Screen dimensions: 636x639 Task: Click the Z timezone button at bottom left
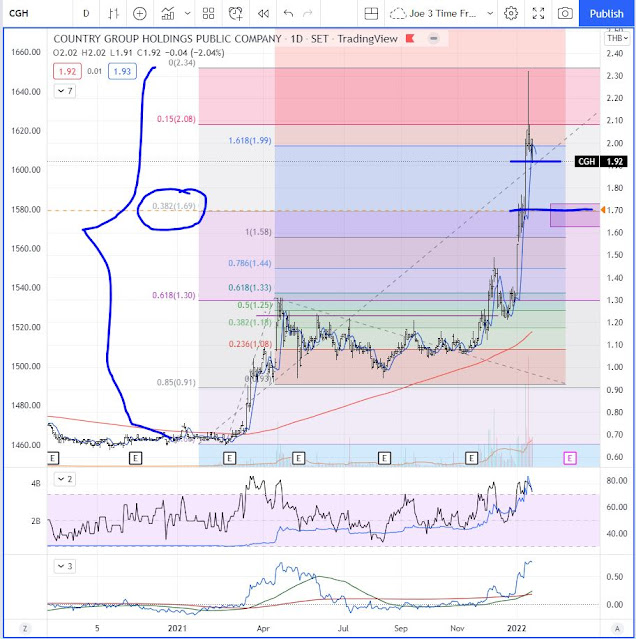[x=25, y=628]
